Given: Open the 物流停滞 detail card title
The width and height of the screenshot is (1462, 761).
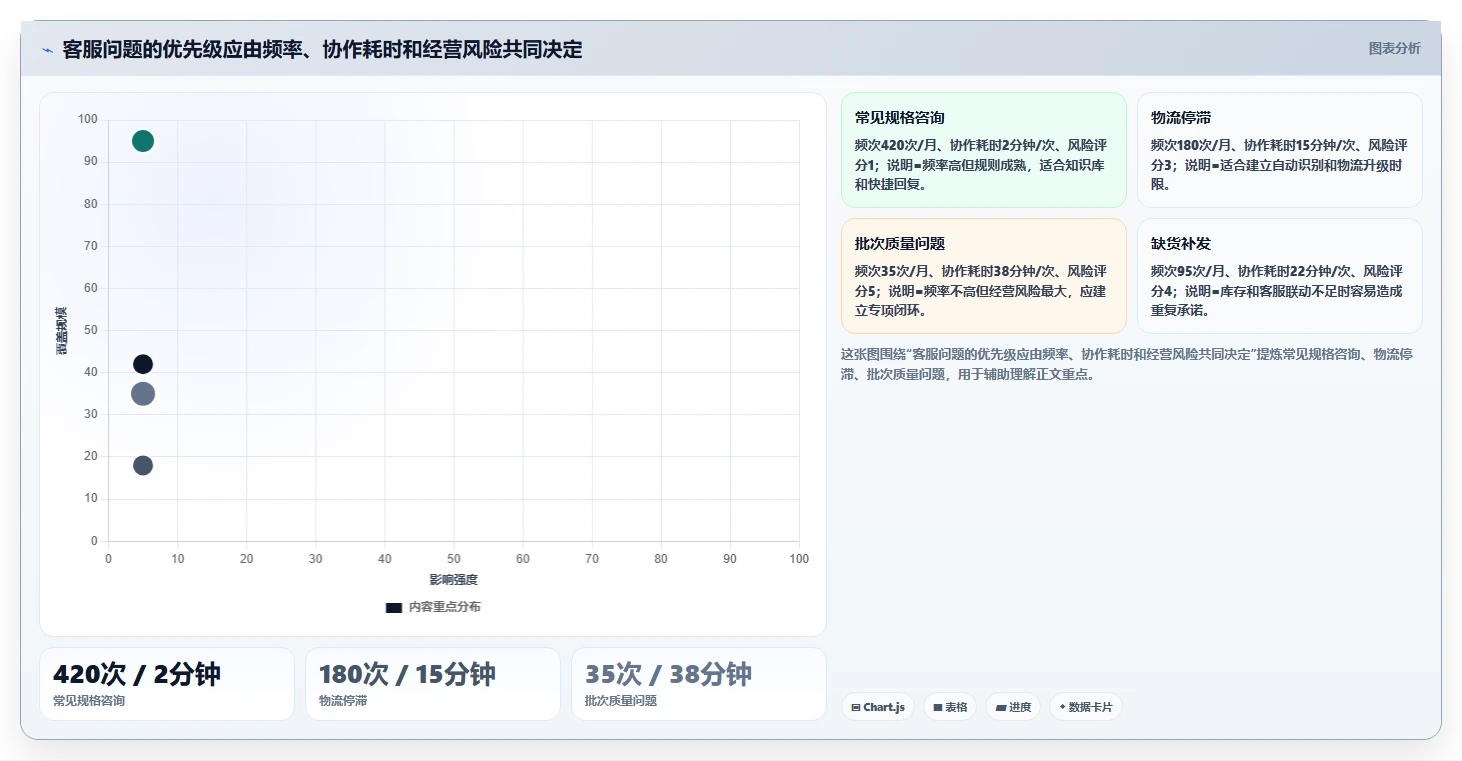Looking at the screenshot, I should (1181, 118).
